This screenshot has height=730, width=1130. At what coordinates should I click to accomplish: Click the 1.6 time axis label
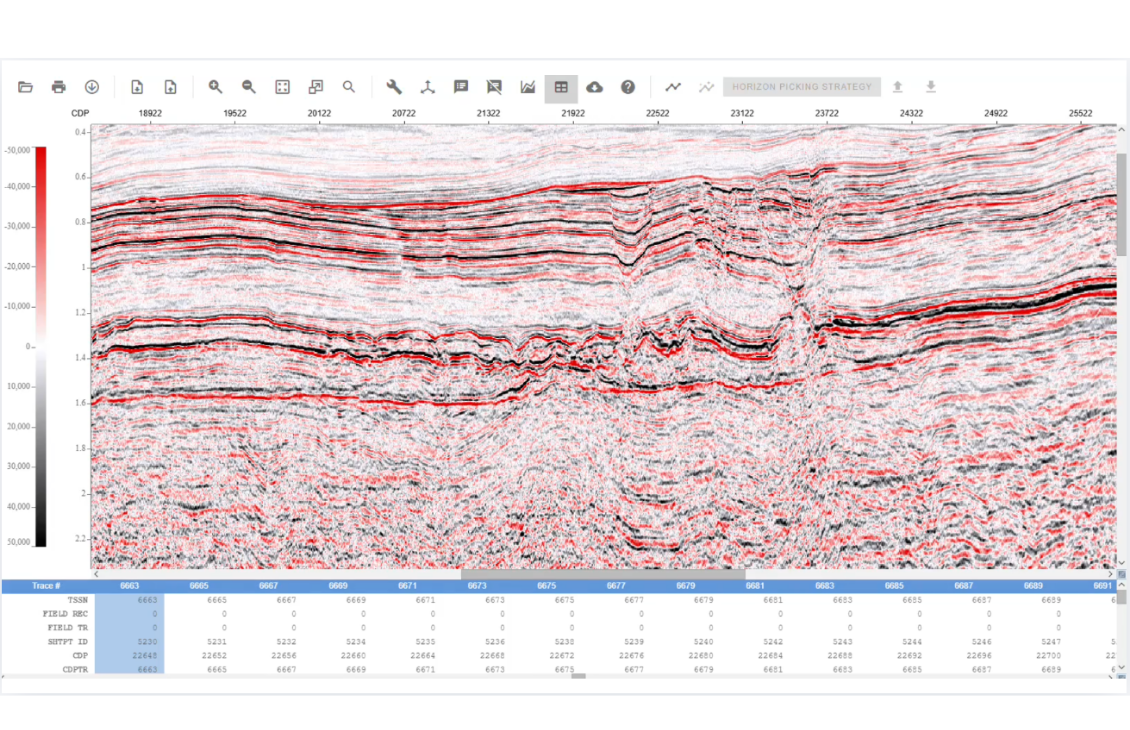(80, 403)
